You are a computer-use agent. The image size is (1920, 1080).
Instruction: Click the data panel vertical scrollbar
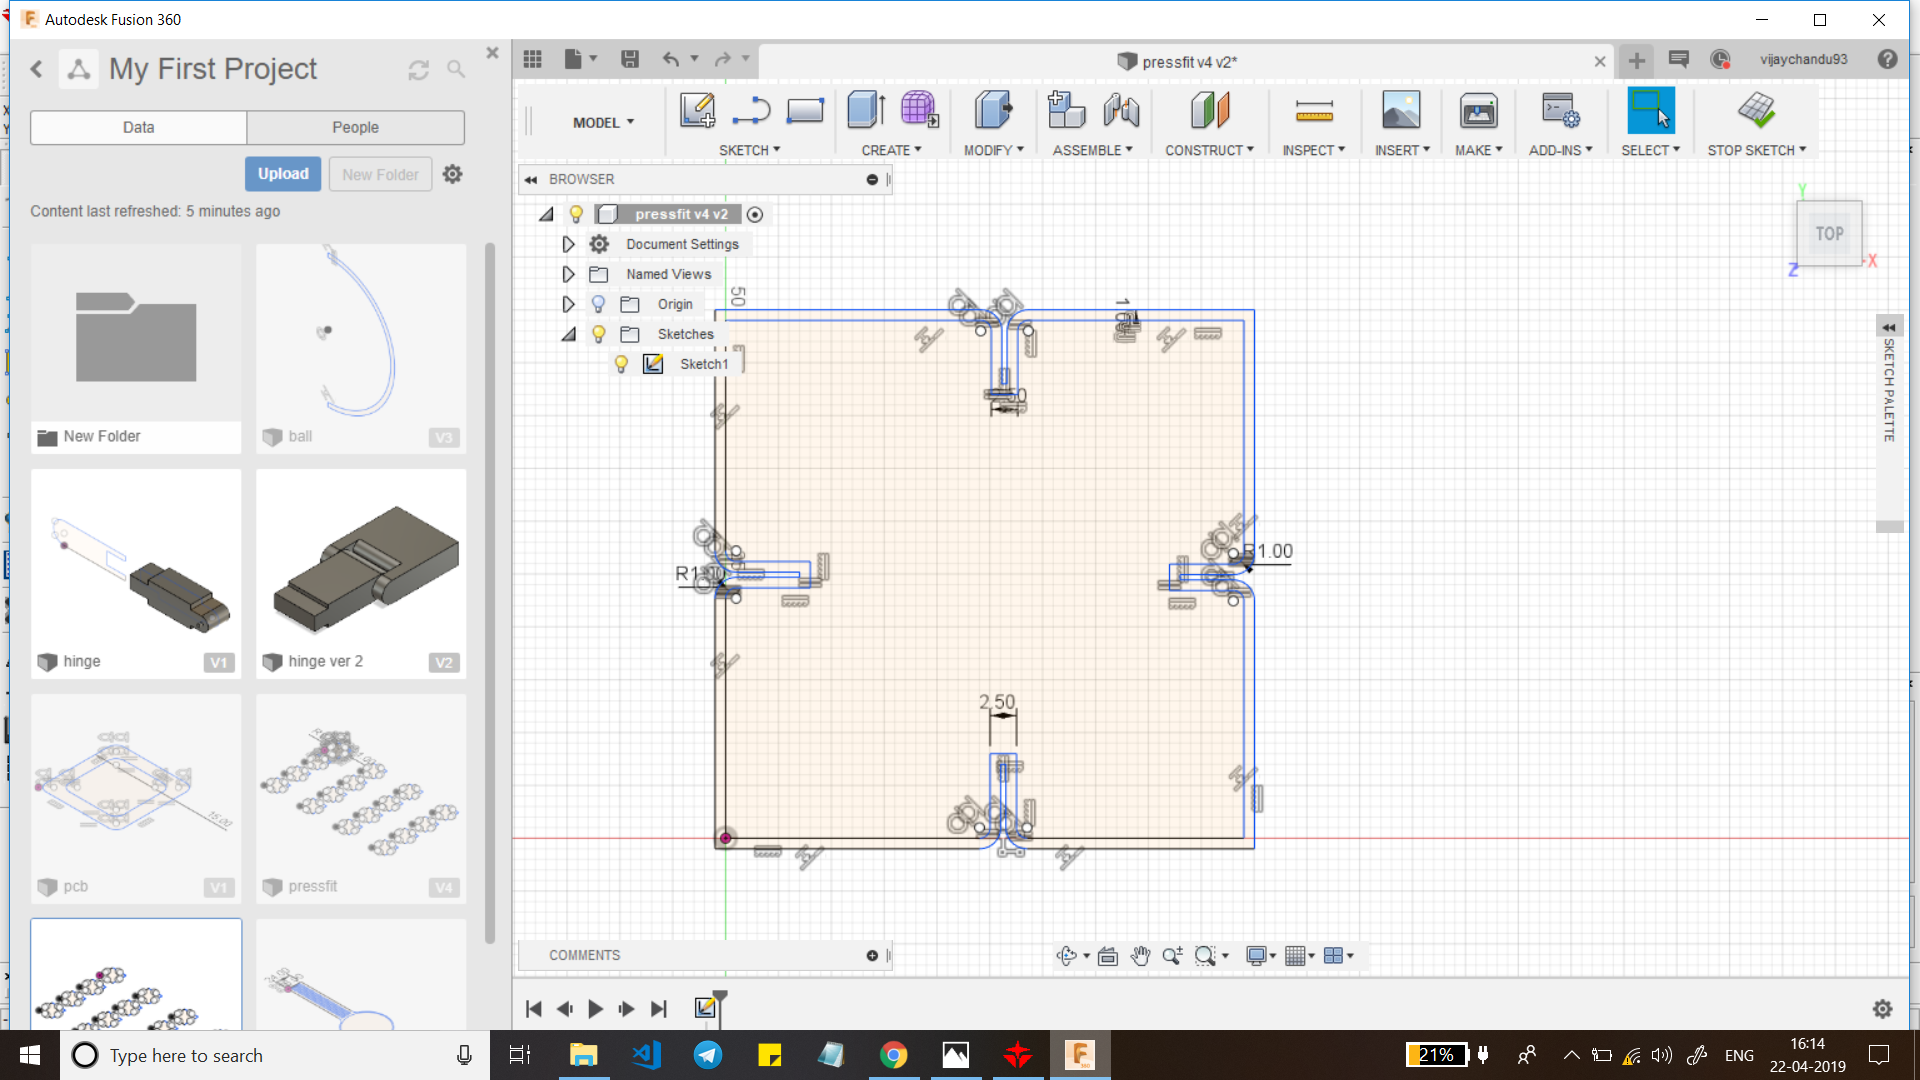tap(490, 590)
